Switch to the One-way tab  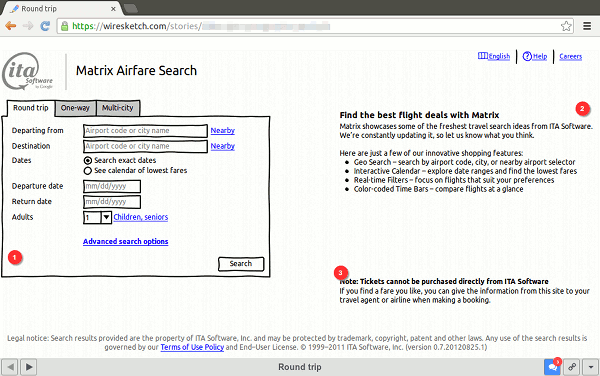point(75,108)
